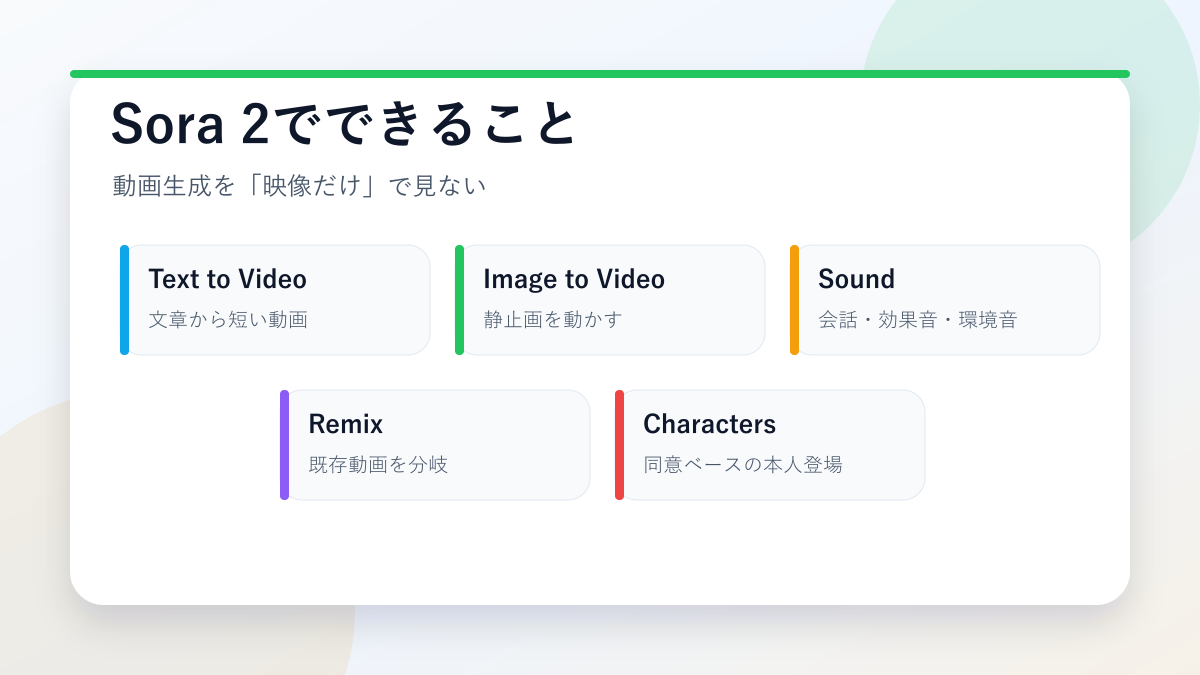
Task: Click the "Sora 2でできること" title
Action: click(344, 125)
